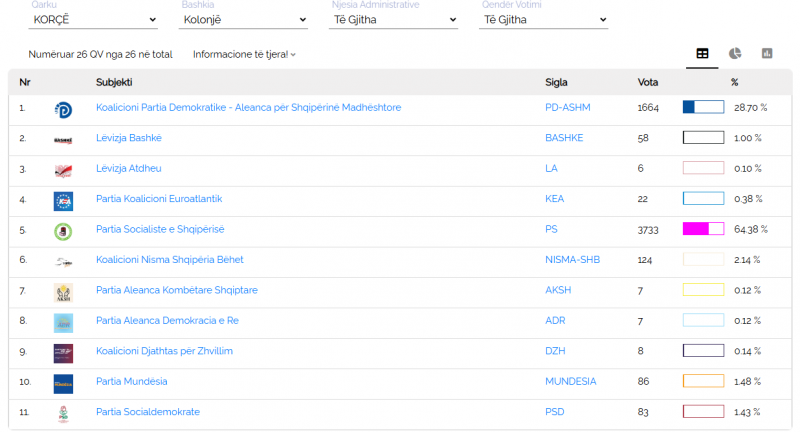Open Partia Aleanca Kombëtare Shqiptare link
This screenshot has height=432, width=800.
tap(177, 290)
